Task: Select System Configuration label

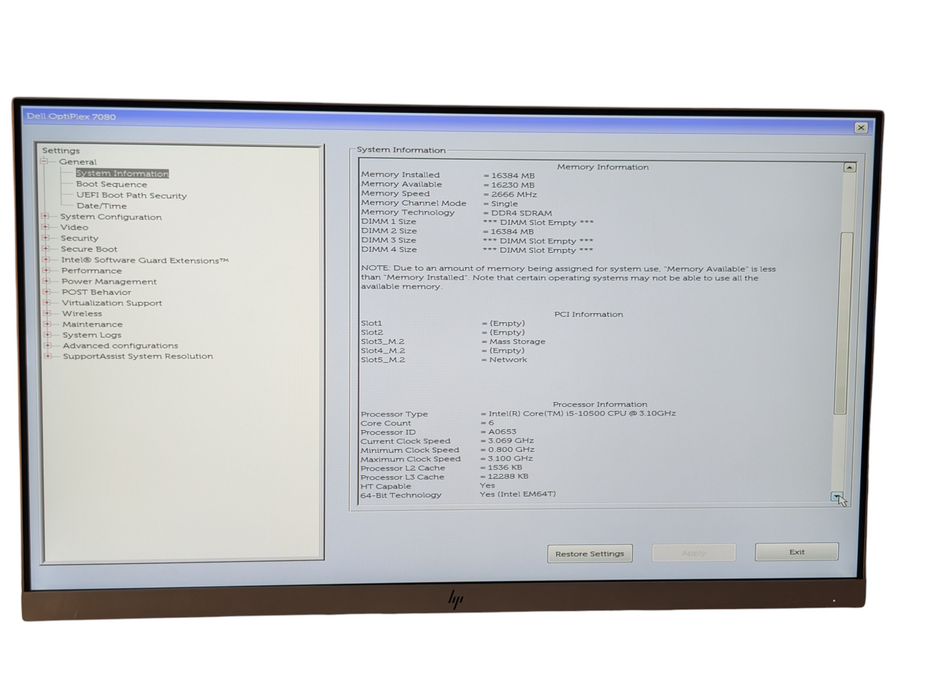Action: (x=111, y=217)
